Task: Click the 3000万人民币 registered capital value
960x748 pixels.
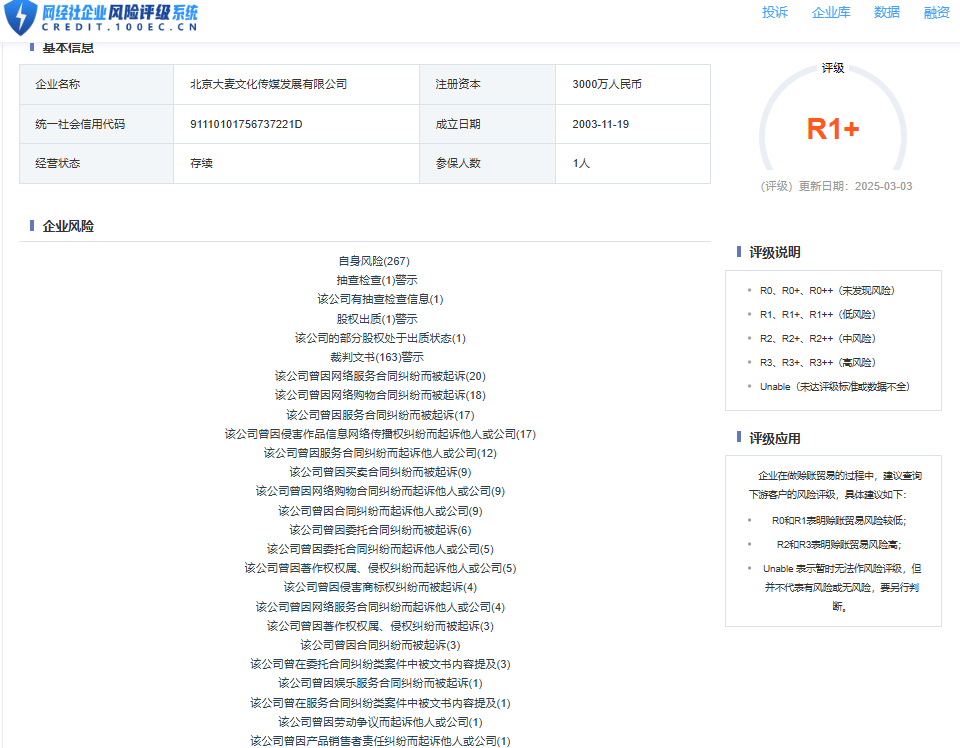Action: (x=607, y=84)
